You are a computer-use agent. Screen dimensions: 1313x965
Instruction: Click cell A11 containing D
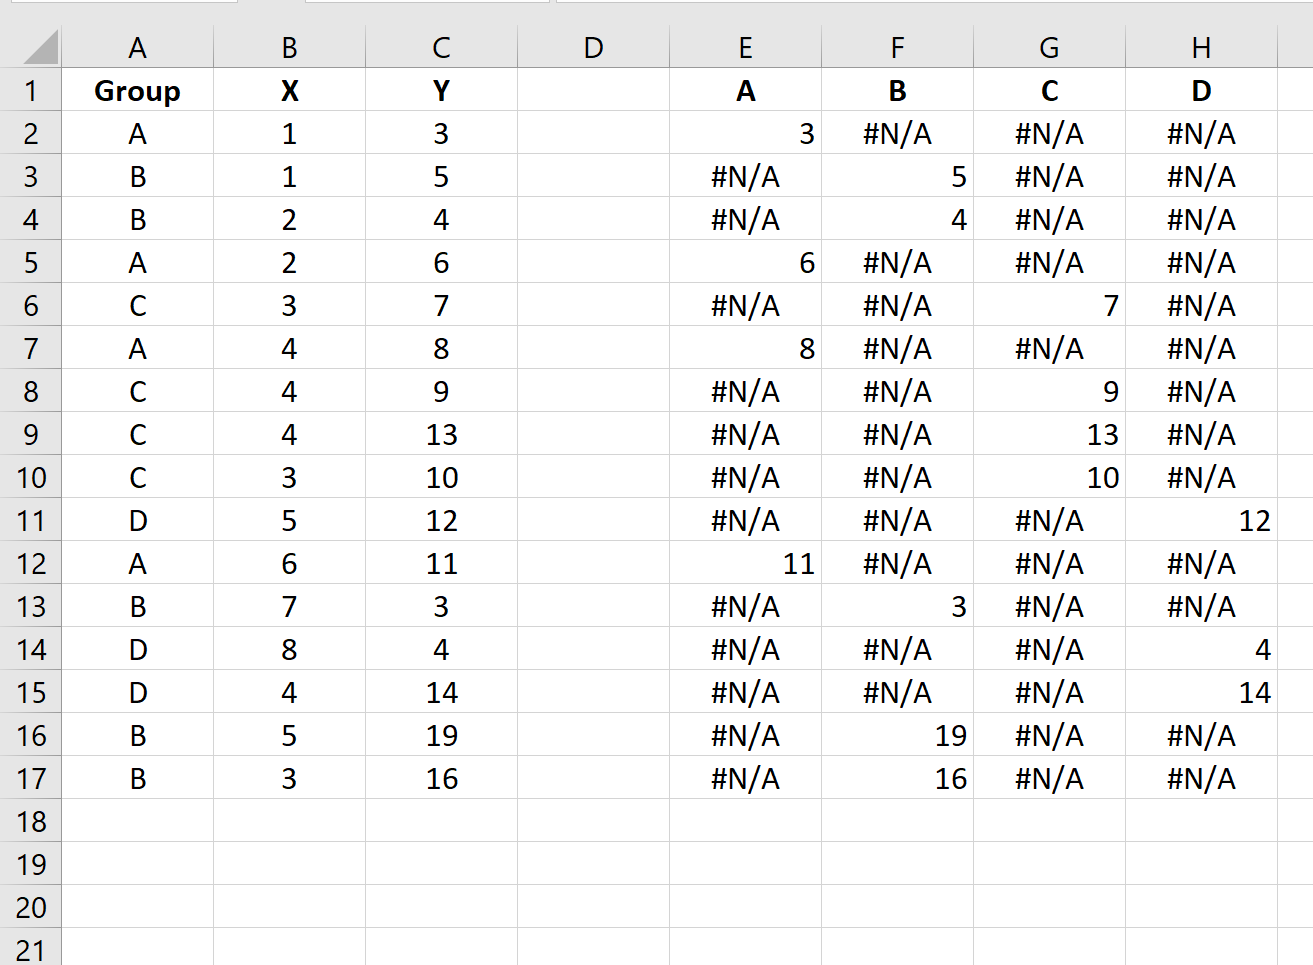[138, 520]
